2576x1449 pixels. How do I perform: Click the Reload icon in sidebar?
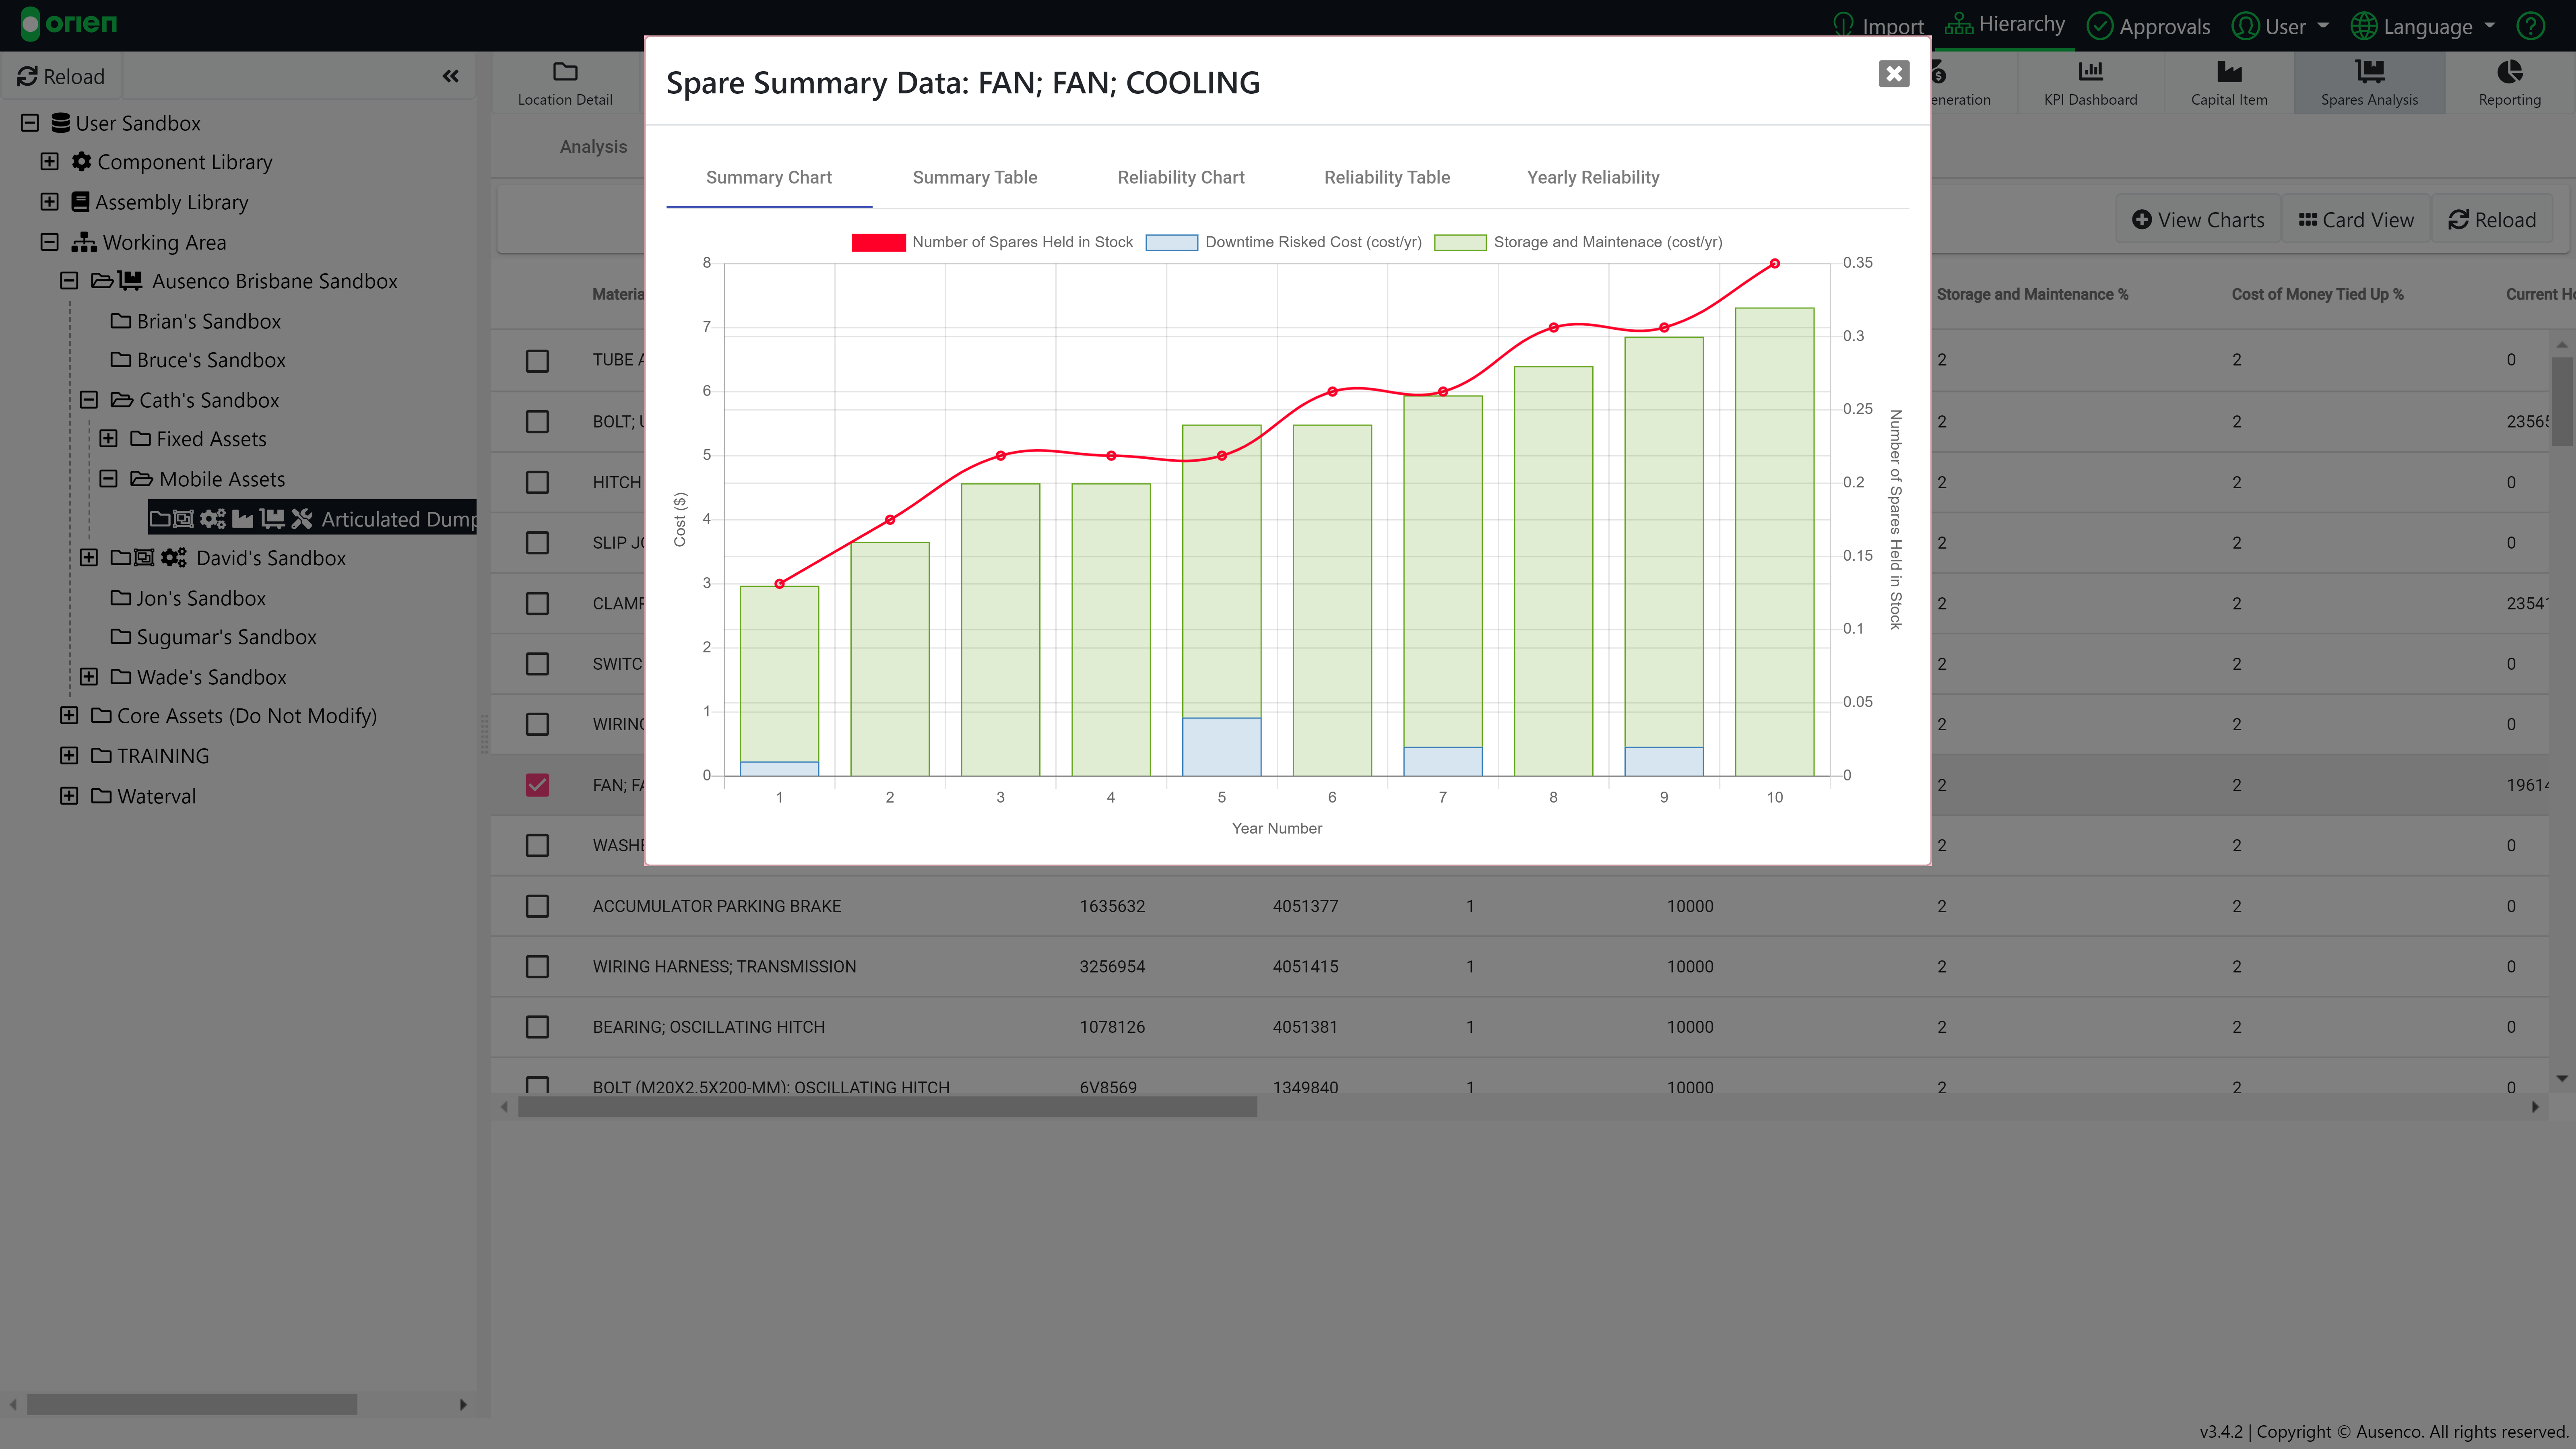pos(27,76)
